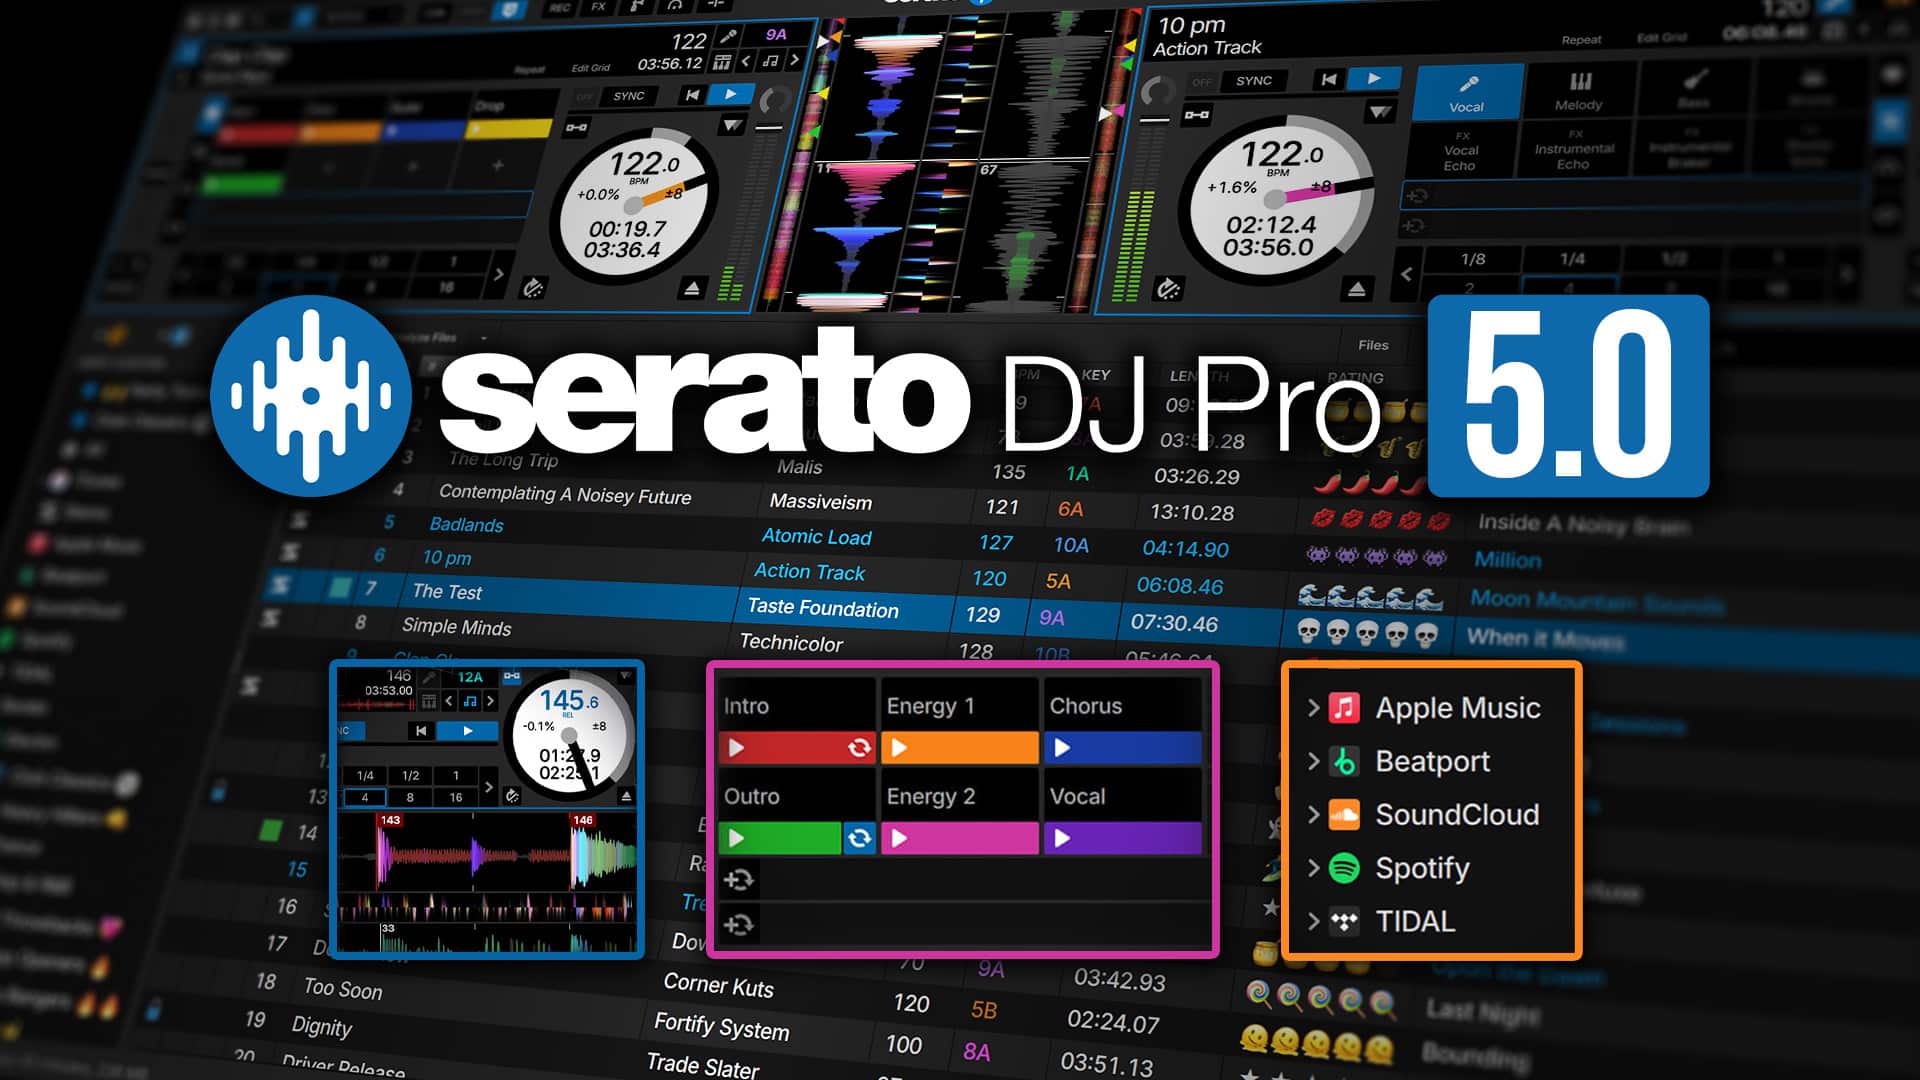Click the Spotify logo icon
Image resolution: width=1920 pixels, height=1080 pixels.
(x=1344, y=868)
